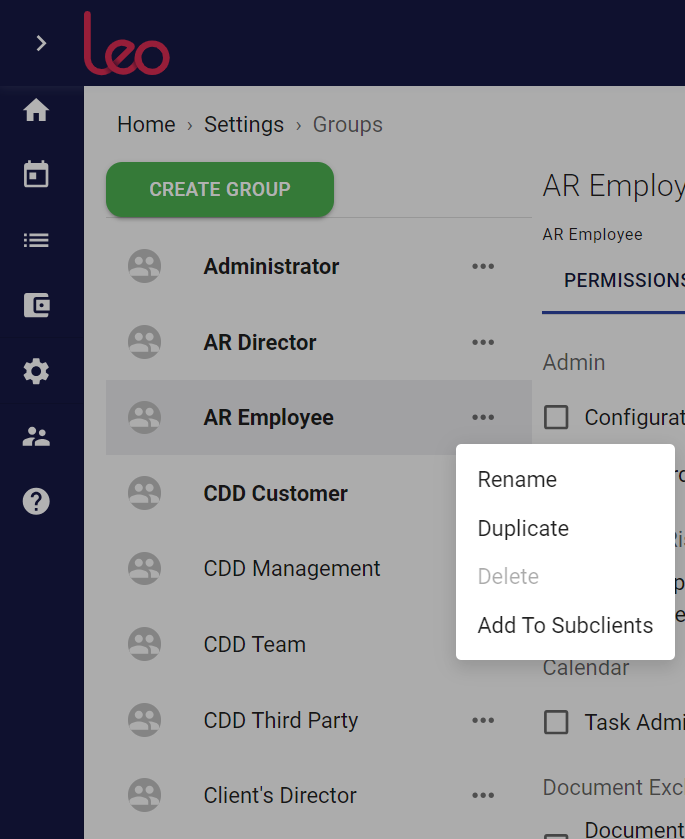Click the Administrator group avatar icon

144,266
